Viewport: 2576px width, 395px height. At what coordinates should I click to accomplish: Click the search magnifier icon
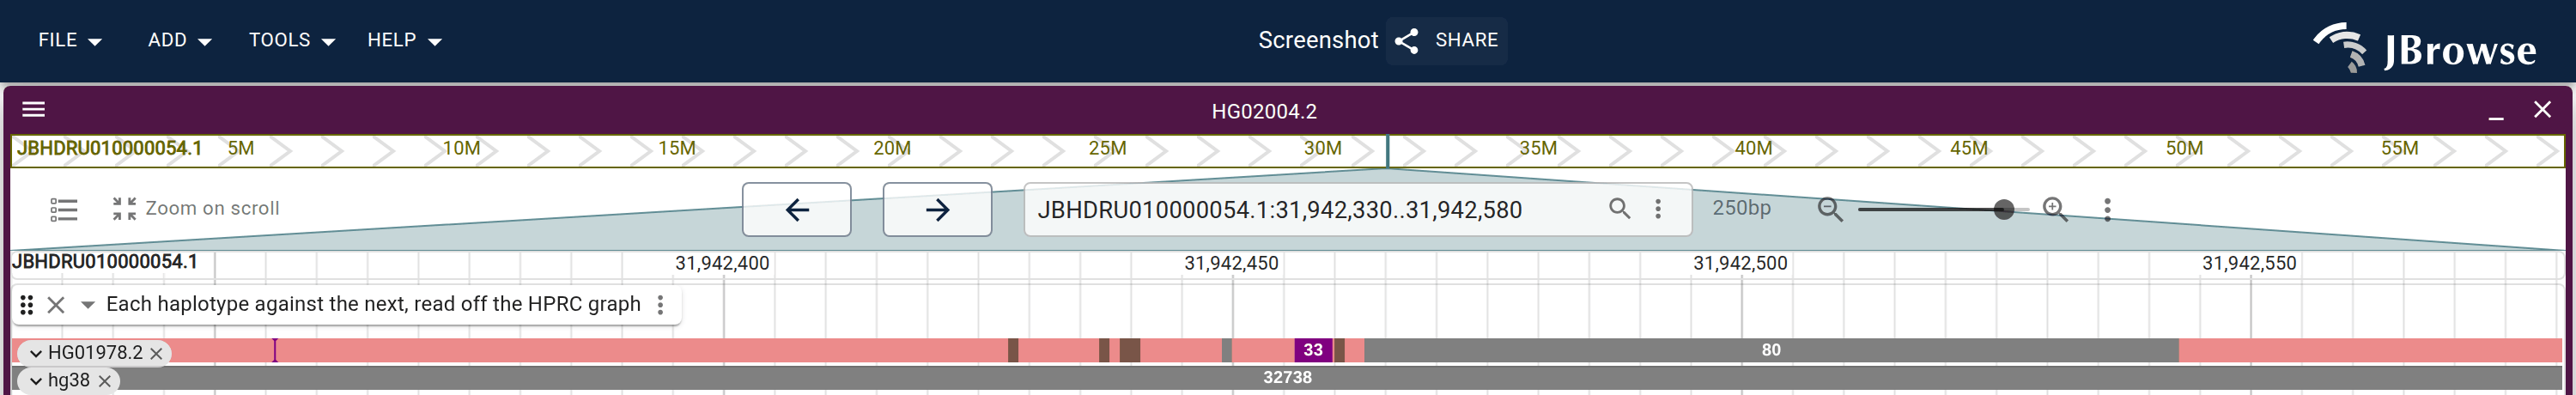1619,208
